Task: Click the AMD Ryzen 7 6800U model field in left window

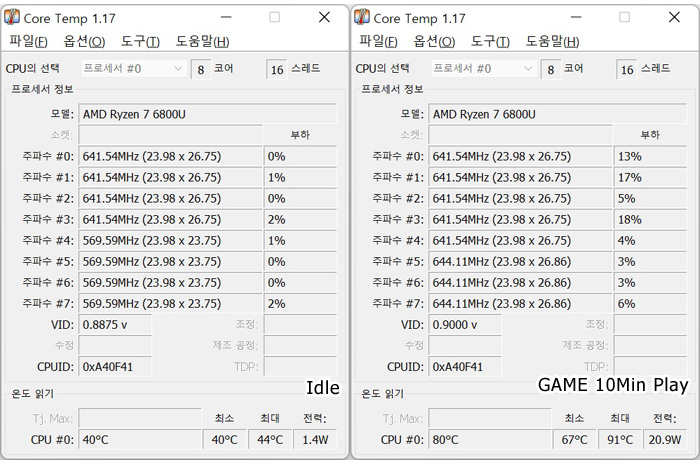Action: [208, 114]
